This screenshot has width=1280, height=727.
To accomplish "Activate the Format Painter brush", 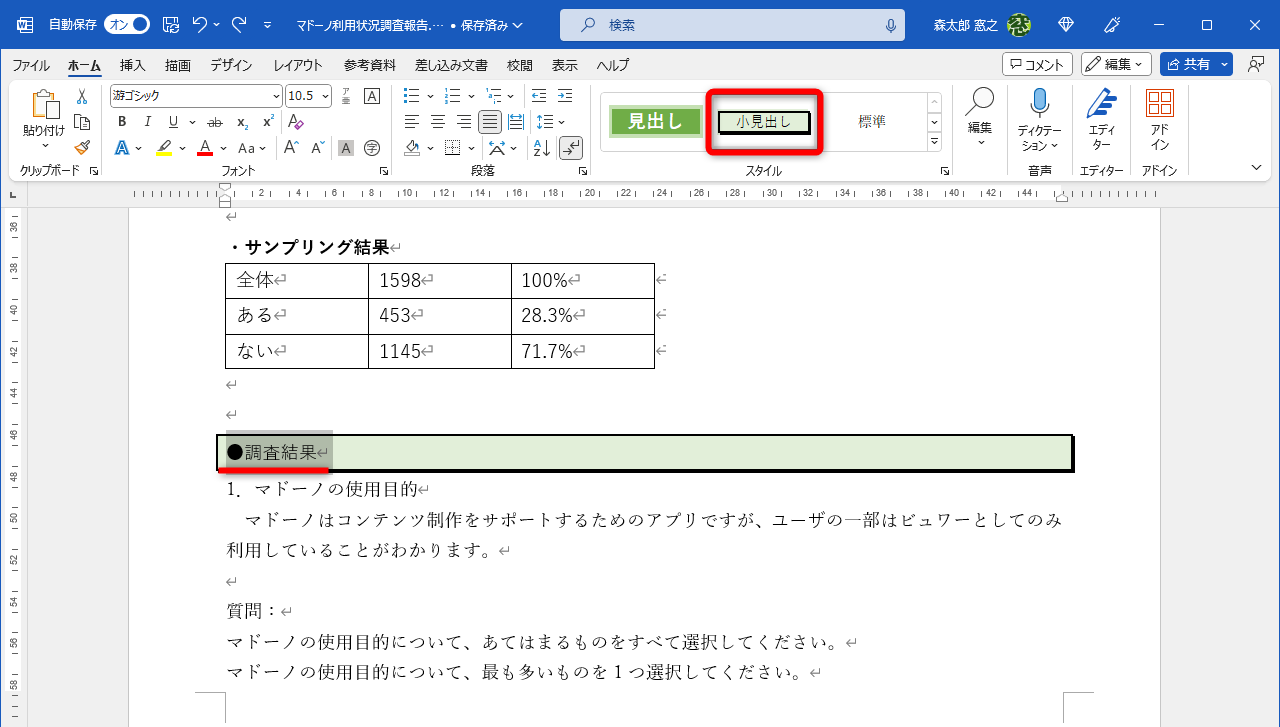I will (x=82, y=147).
